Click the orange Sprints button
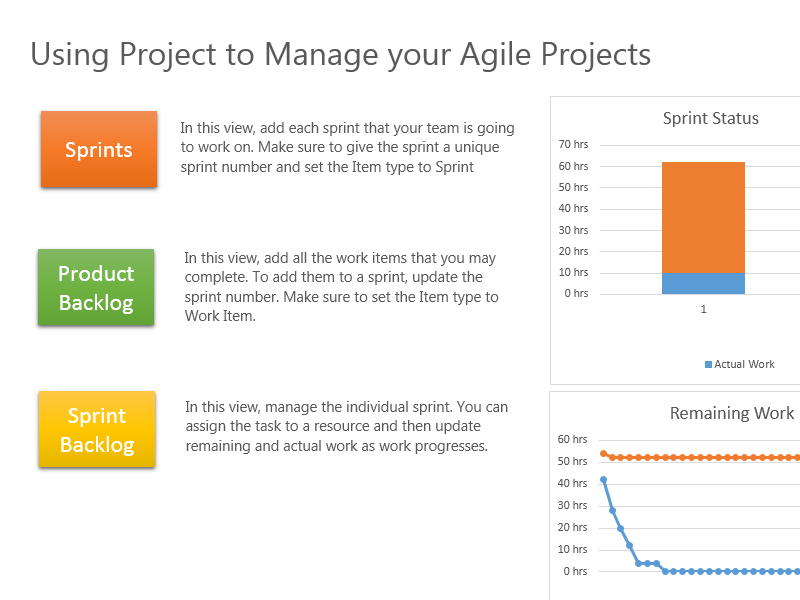This screenshot has width=800, height=600. click(x=99, y=150)
